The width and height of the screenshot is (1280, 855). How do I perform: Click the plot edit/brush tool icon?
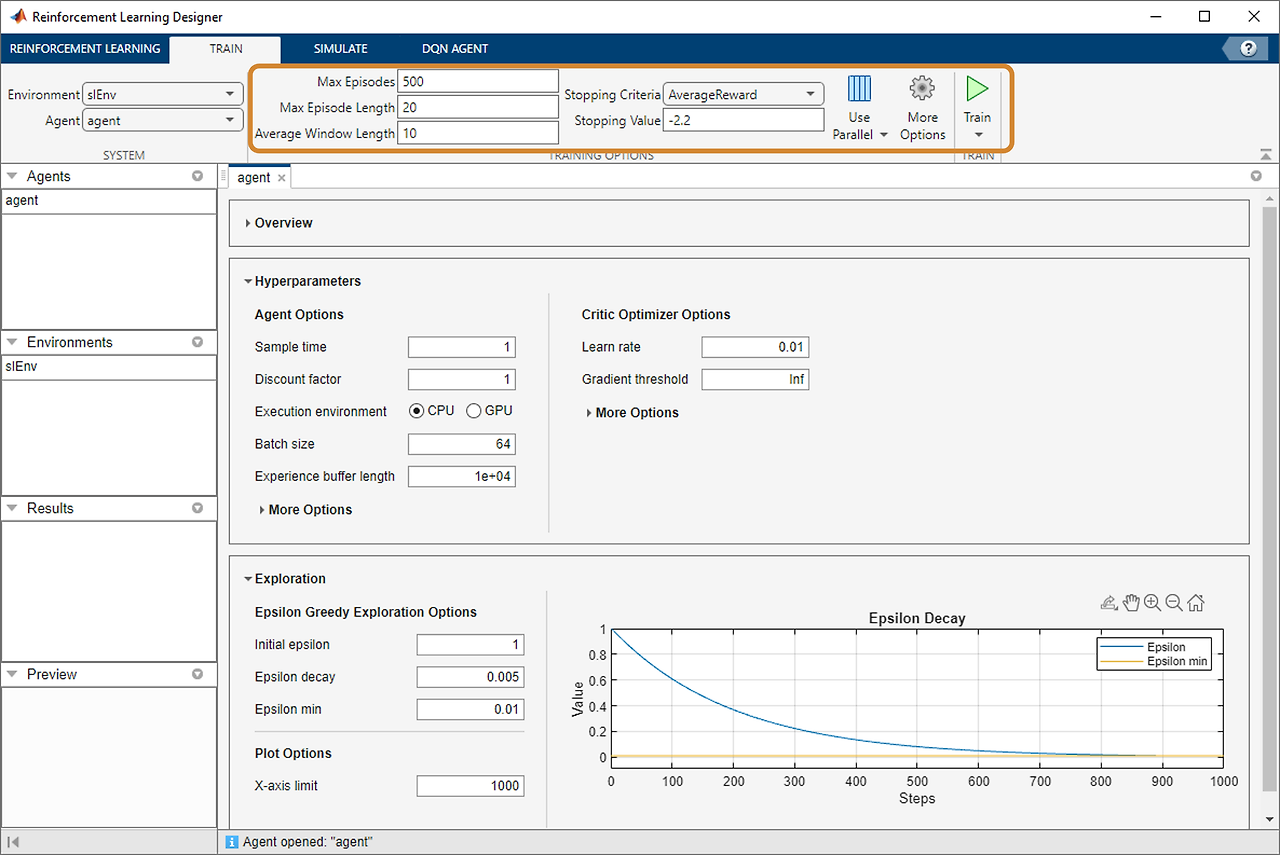tap(1108, 602)
